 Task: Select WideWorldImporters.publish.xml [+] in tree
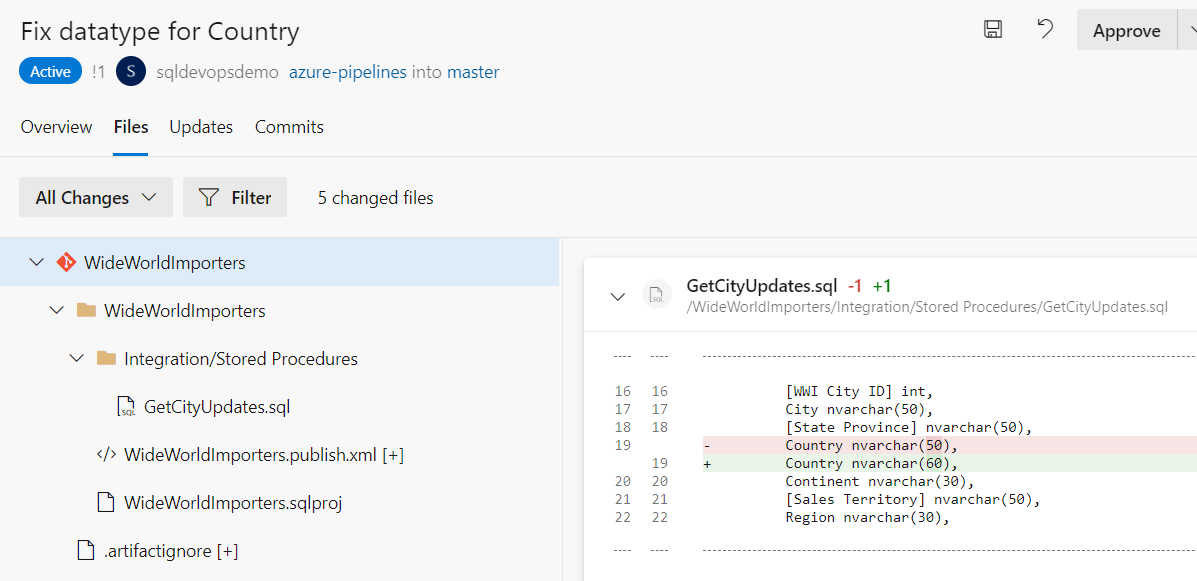coord(263,455)
